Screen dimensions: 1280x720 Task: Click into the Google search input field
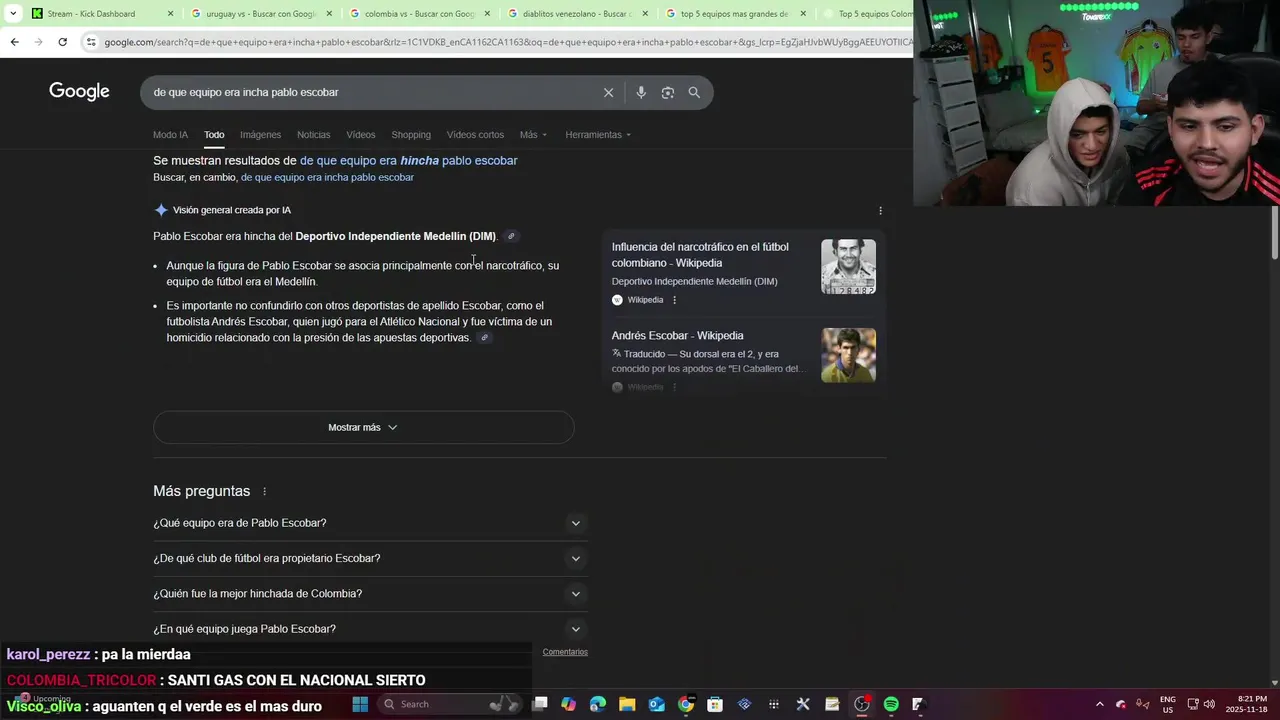click(370, 92)
